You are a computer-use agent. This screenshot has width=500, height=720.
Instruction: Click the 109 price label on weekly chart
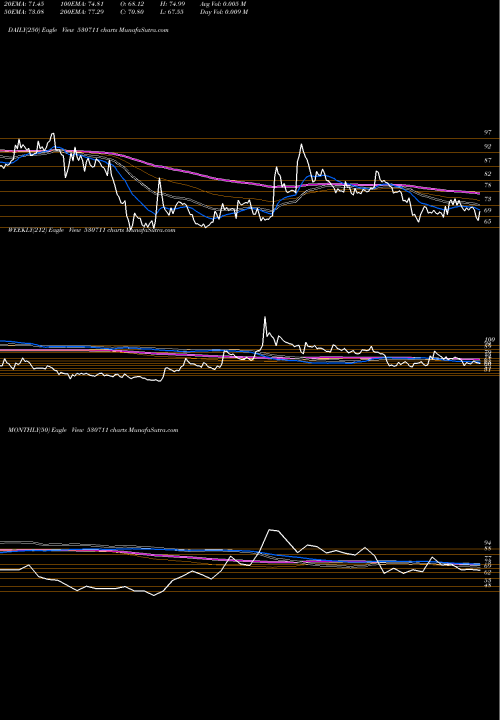click(x=489, y=340)
